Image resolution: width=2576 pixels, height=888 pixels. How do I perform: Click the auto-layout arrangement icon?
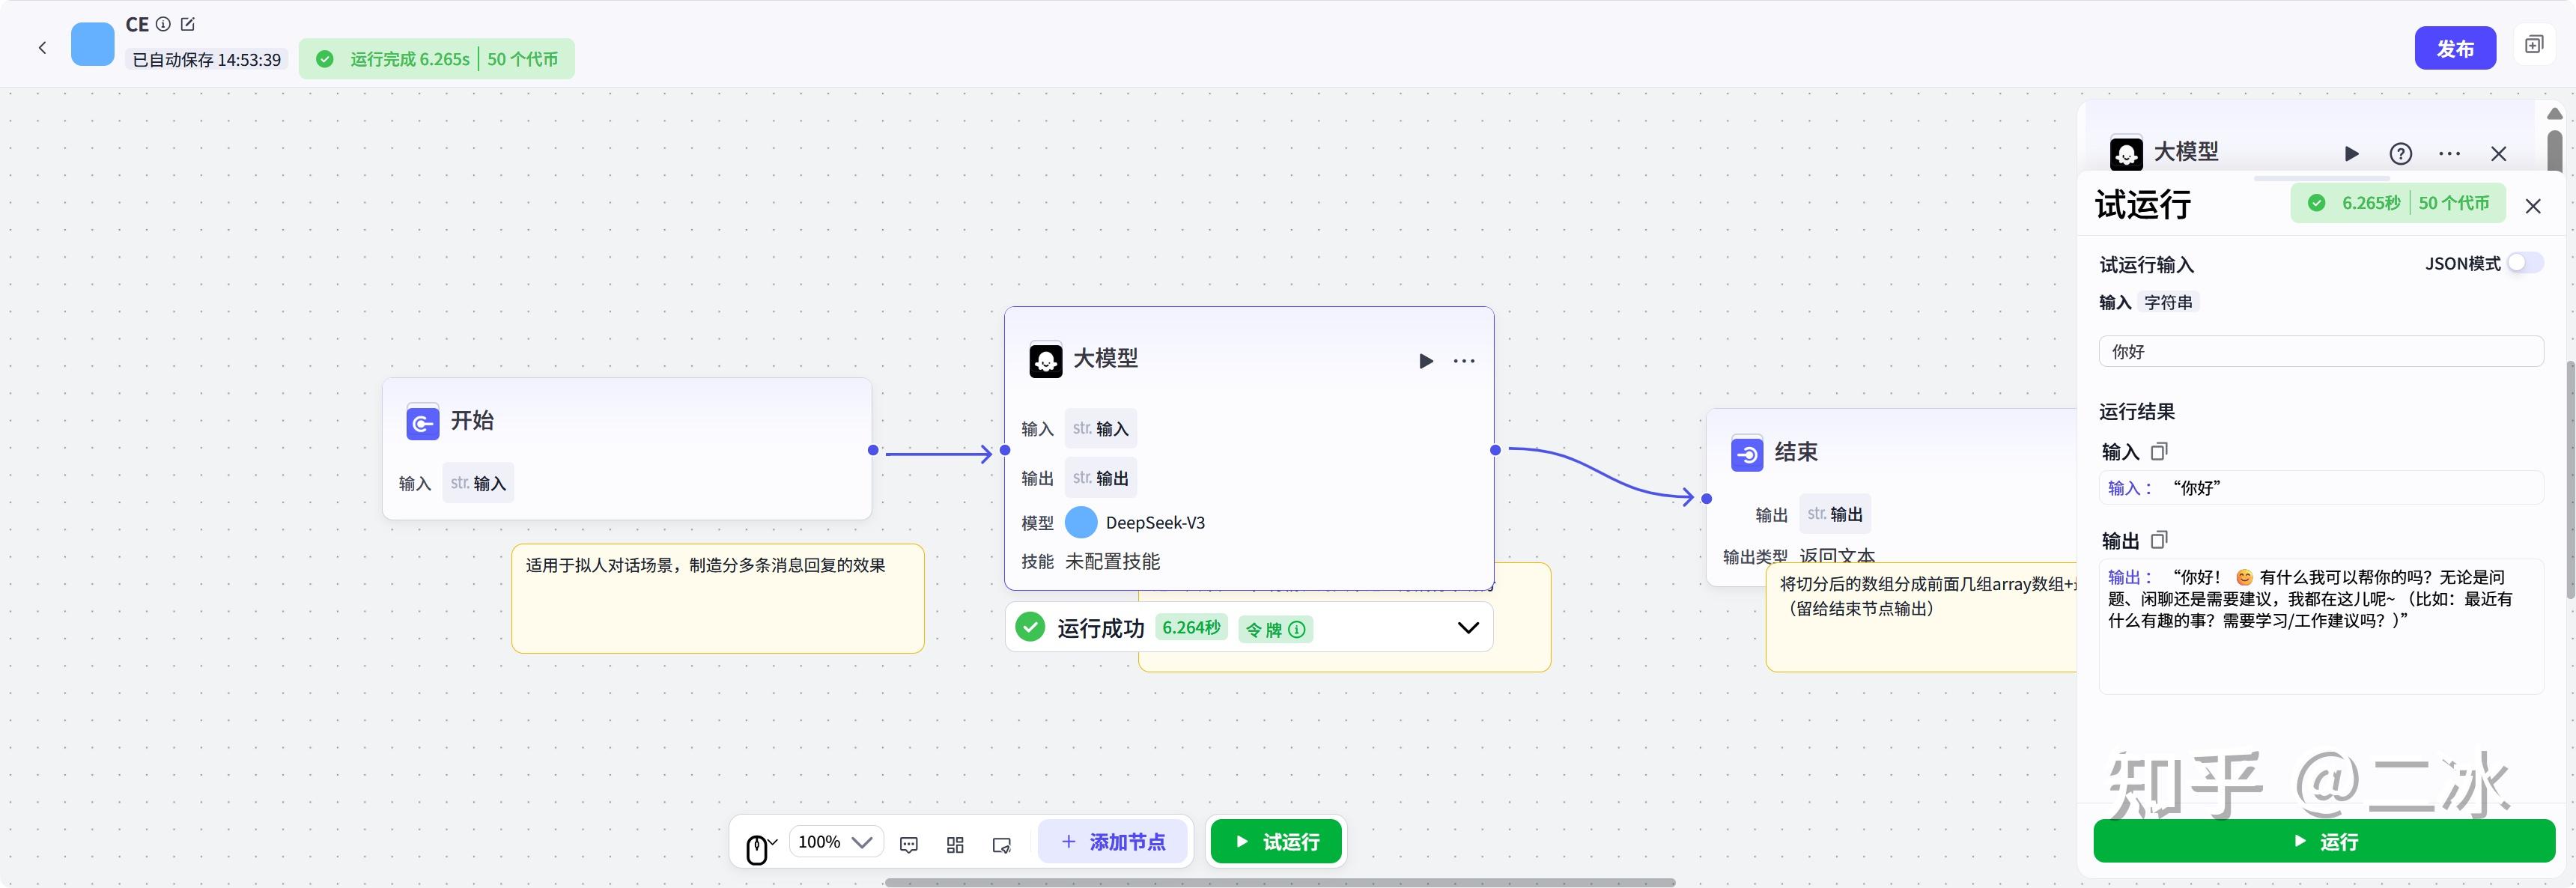[x=955, y=844]
